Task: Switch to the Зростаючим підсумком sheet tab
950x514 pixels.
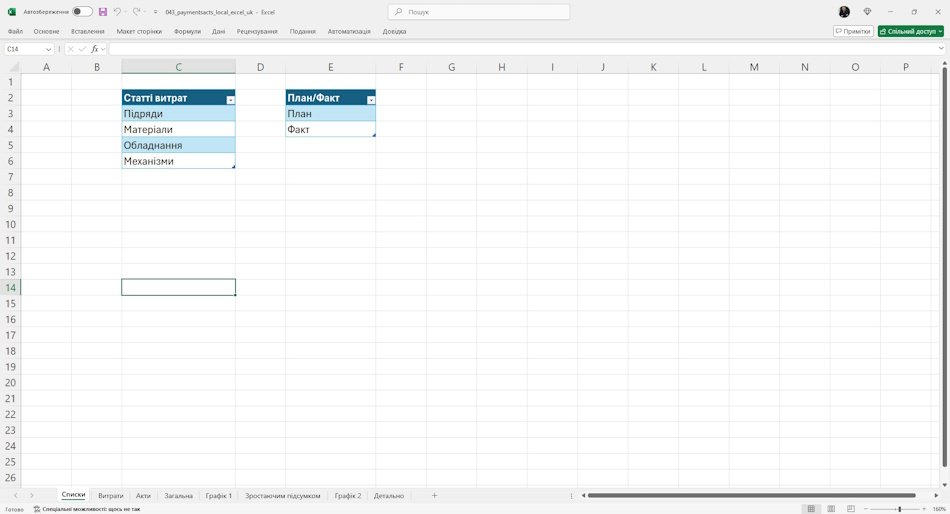Action: pyautogui.click(x=282, y=495)
